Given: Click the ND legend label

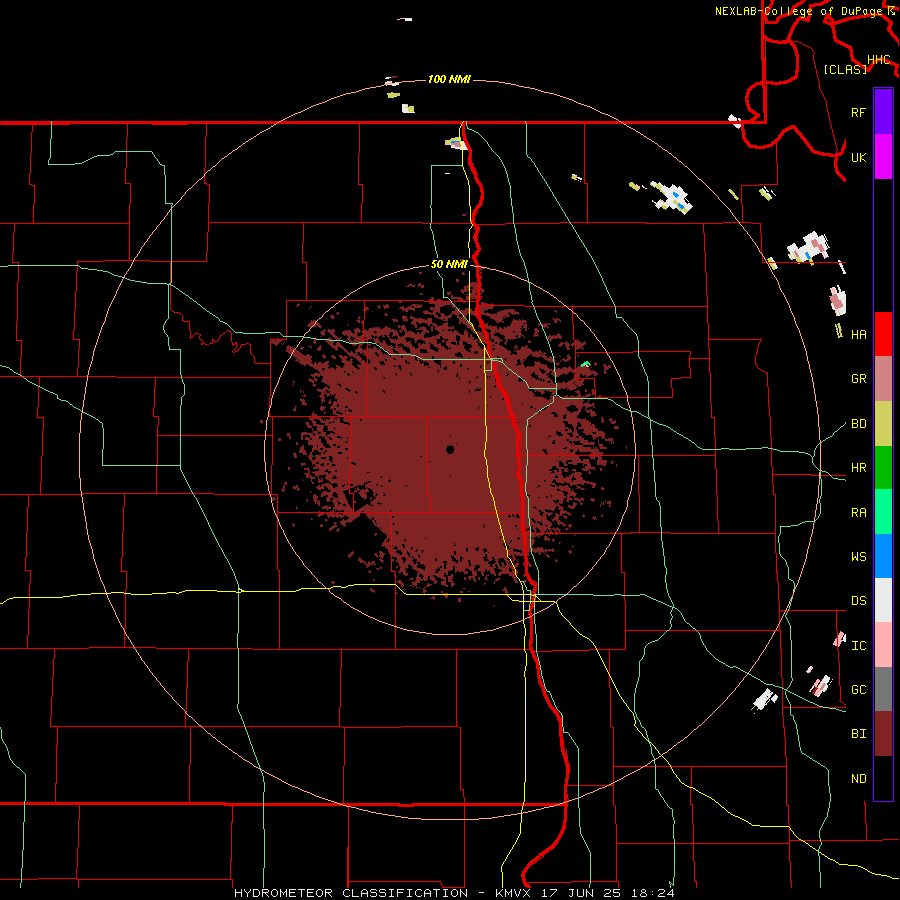Looking at the screenshot, I should (x=858, y=779).
